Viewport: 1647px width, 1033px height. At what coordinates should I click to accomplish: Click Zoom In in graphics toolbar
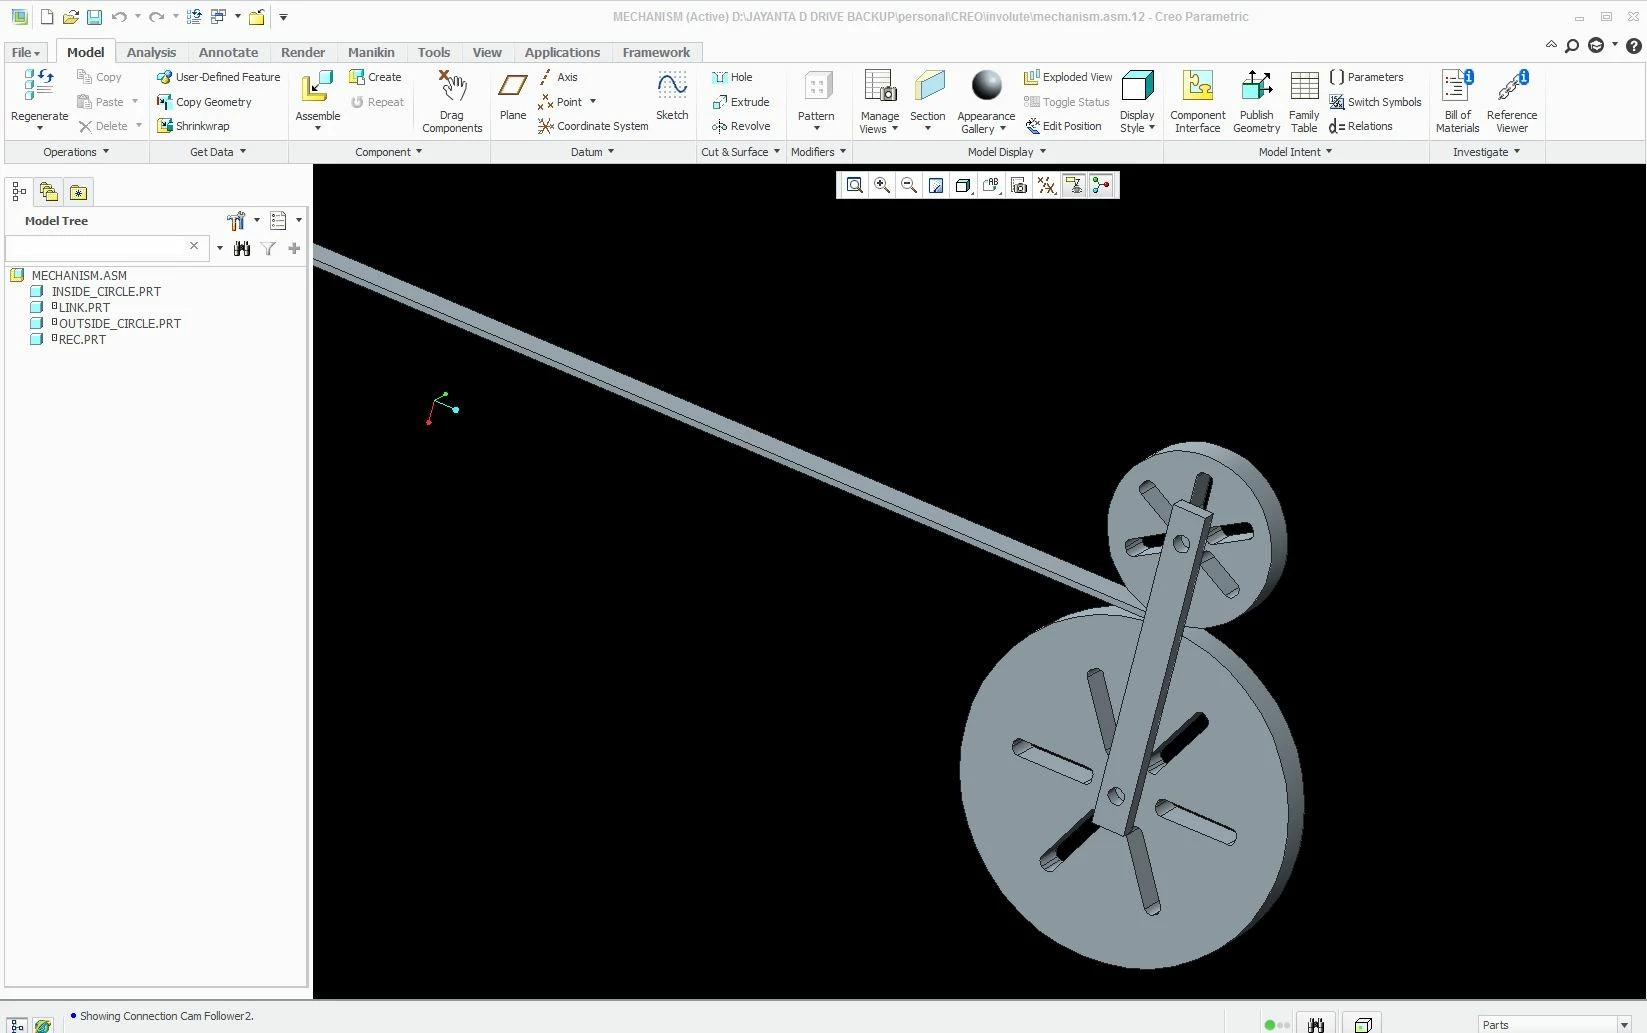(x=882, y=185)
